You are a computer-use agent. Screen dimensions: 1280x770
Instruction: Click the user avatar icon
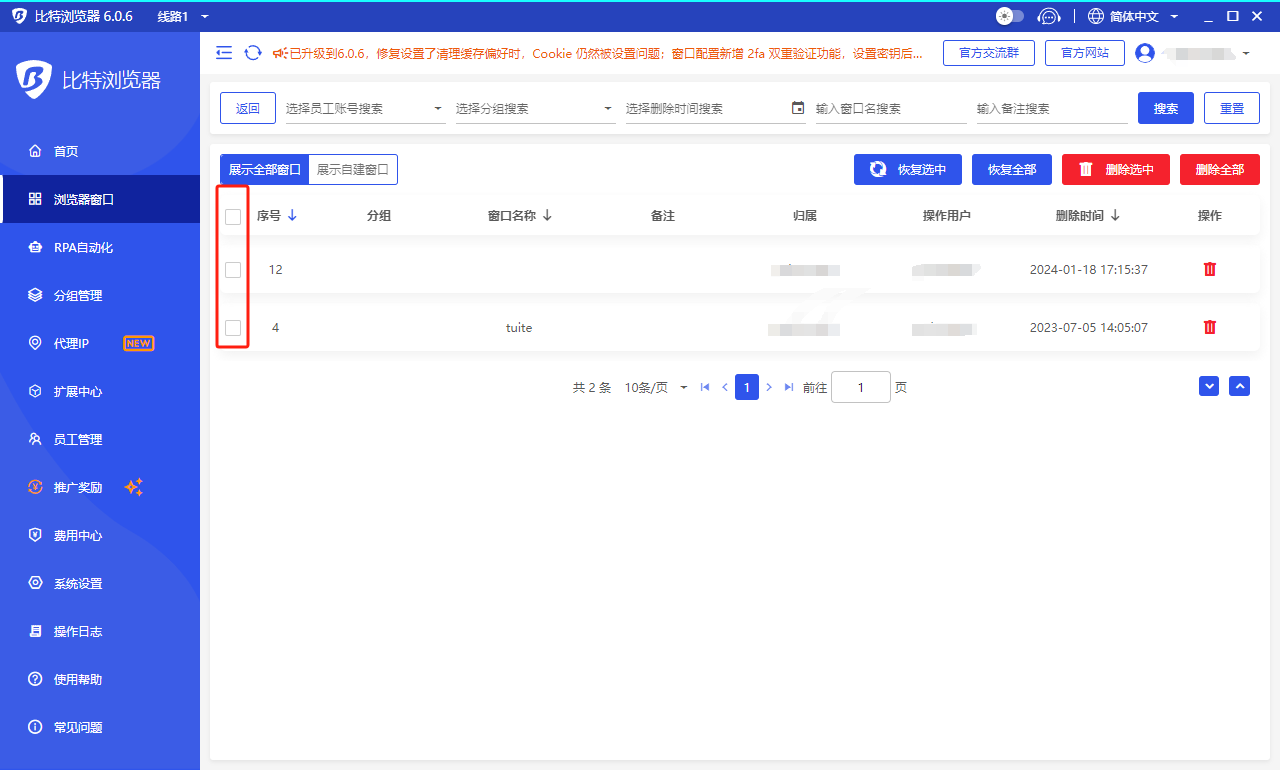(1146, 53)
